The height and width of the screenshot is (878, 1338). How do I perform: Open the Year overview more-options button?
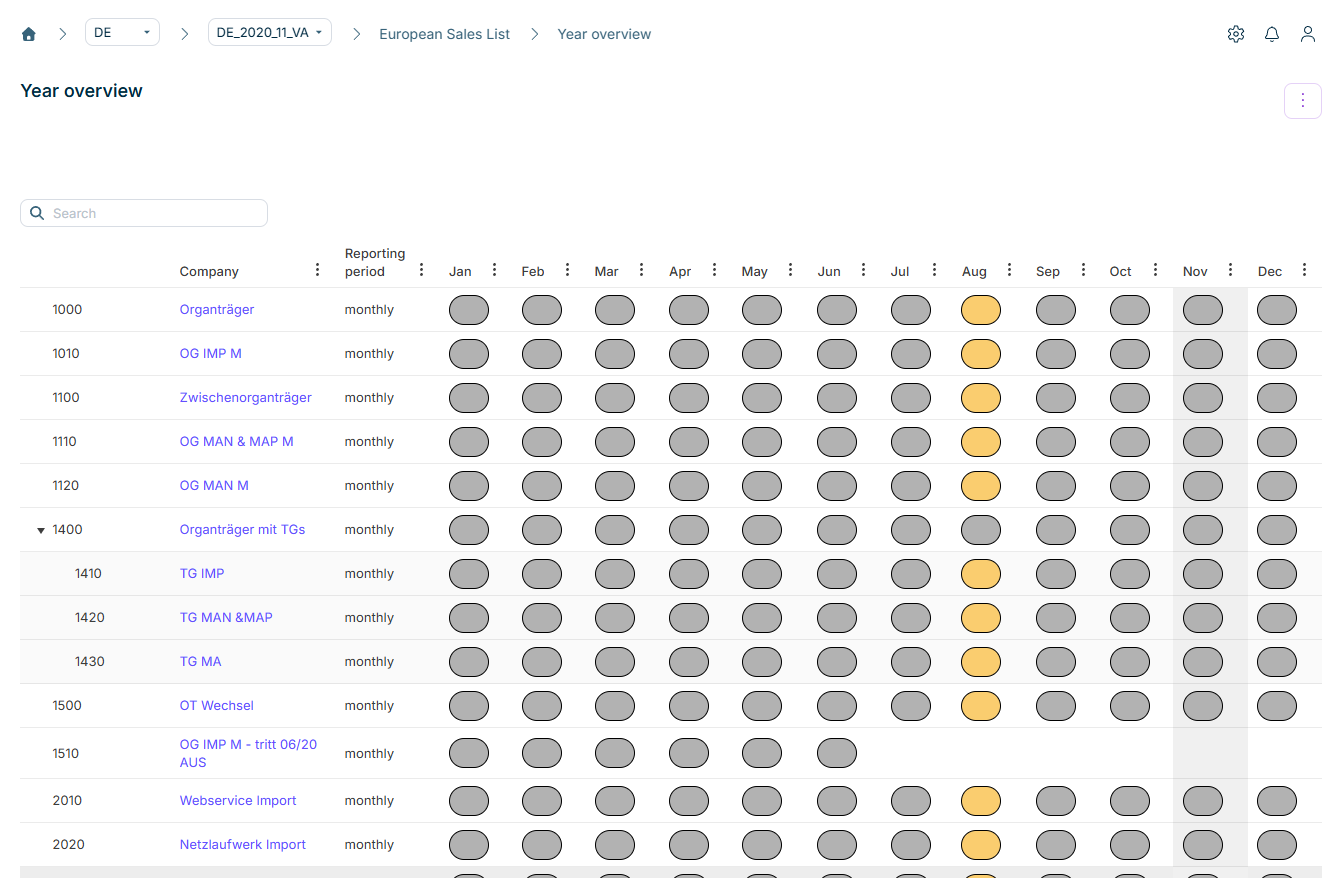[x=1303, y=100]
